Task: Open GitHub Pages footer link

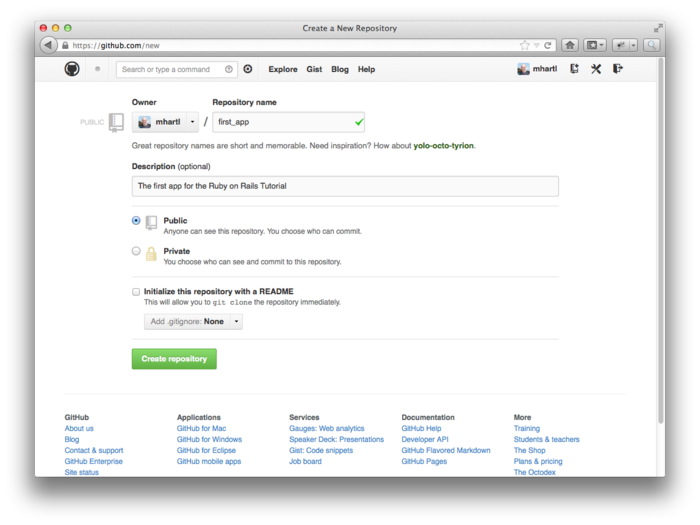Action: tap(424, 461)
